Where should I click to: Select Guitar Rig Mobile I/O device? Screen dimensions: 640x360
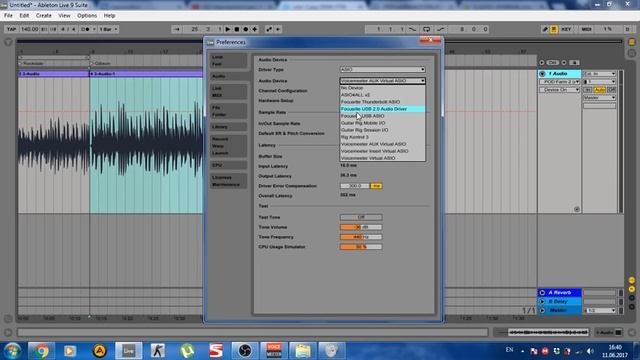pos(382,123)
